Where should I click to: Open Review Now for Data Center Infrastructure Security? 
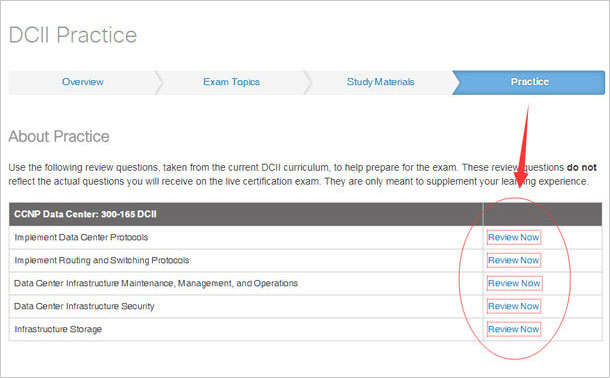[x=514, y=306]
